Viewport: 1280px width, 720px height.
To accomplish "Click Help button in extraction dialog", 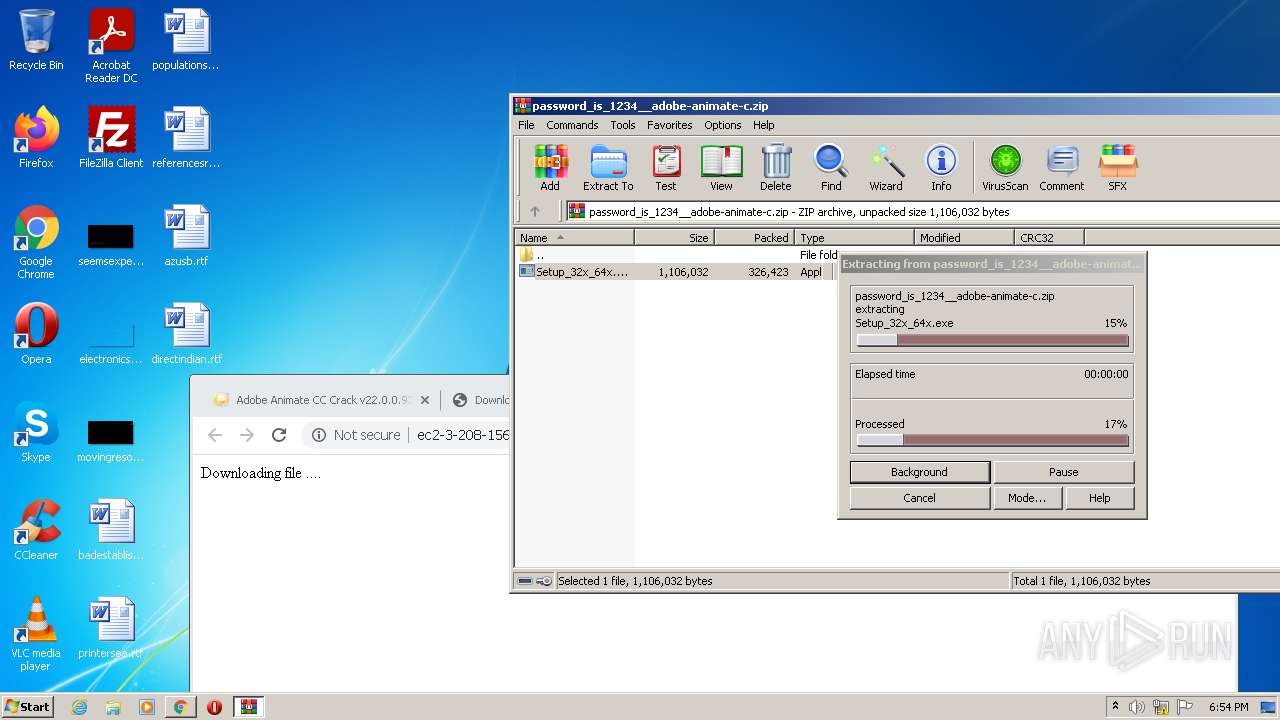I will 1100,498.
